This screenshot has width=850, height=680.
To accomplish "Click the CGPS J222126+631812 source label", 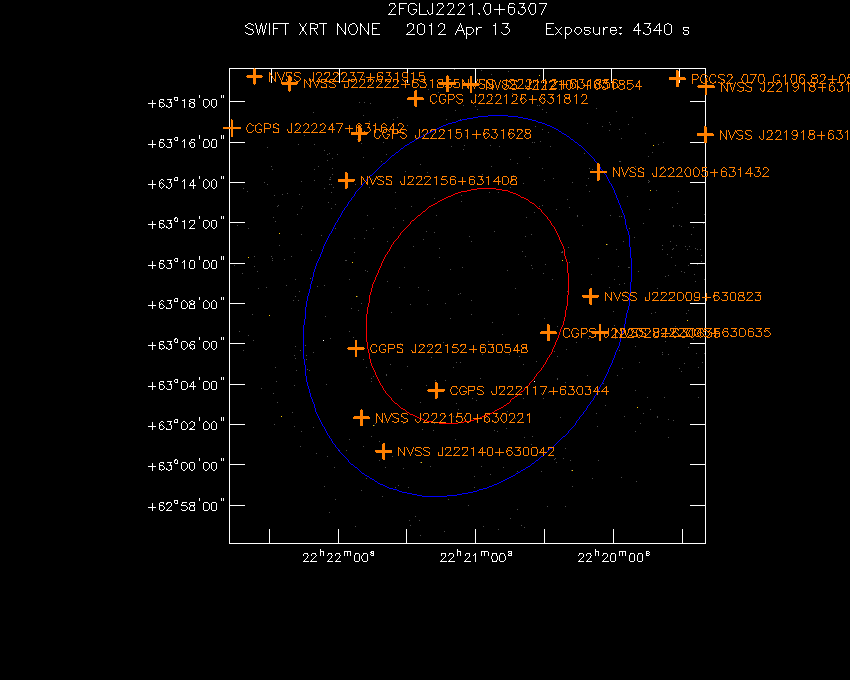I will click(x=508, y=99).
